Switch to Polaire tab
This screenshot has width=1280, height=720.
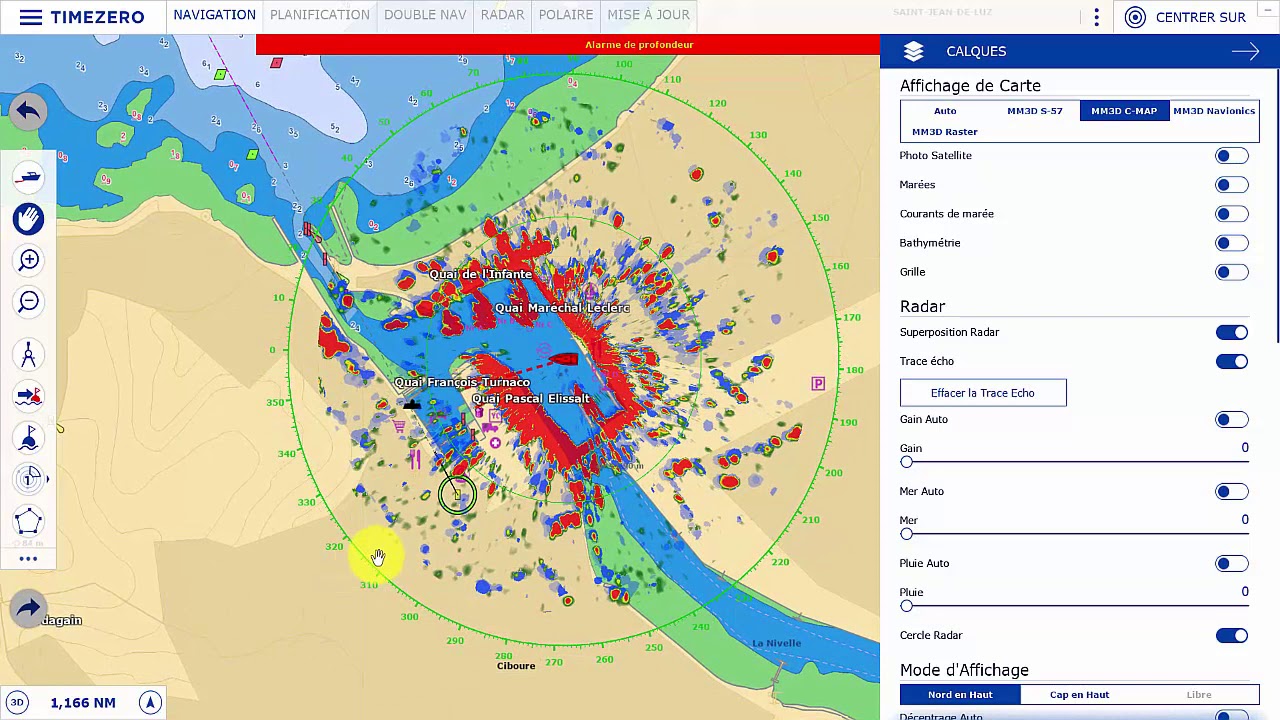[566, 15]
